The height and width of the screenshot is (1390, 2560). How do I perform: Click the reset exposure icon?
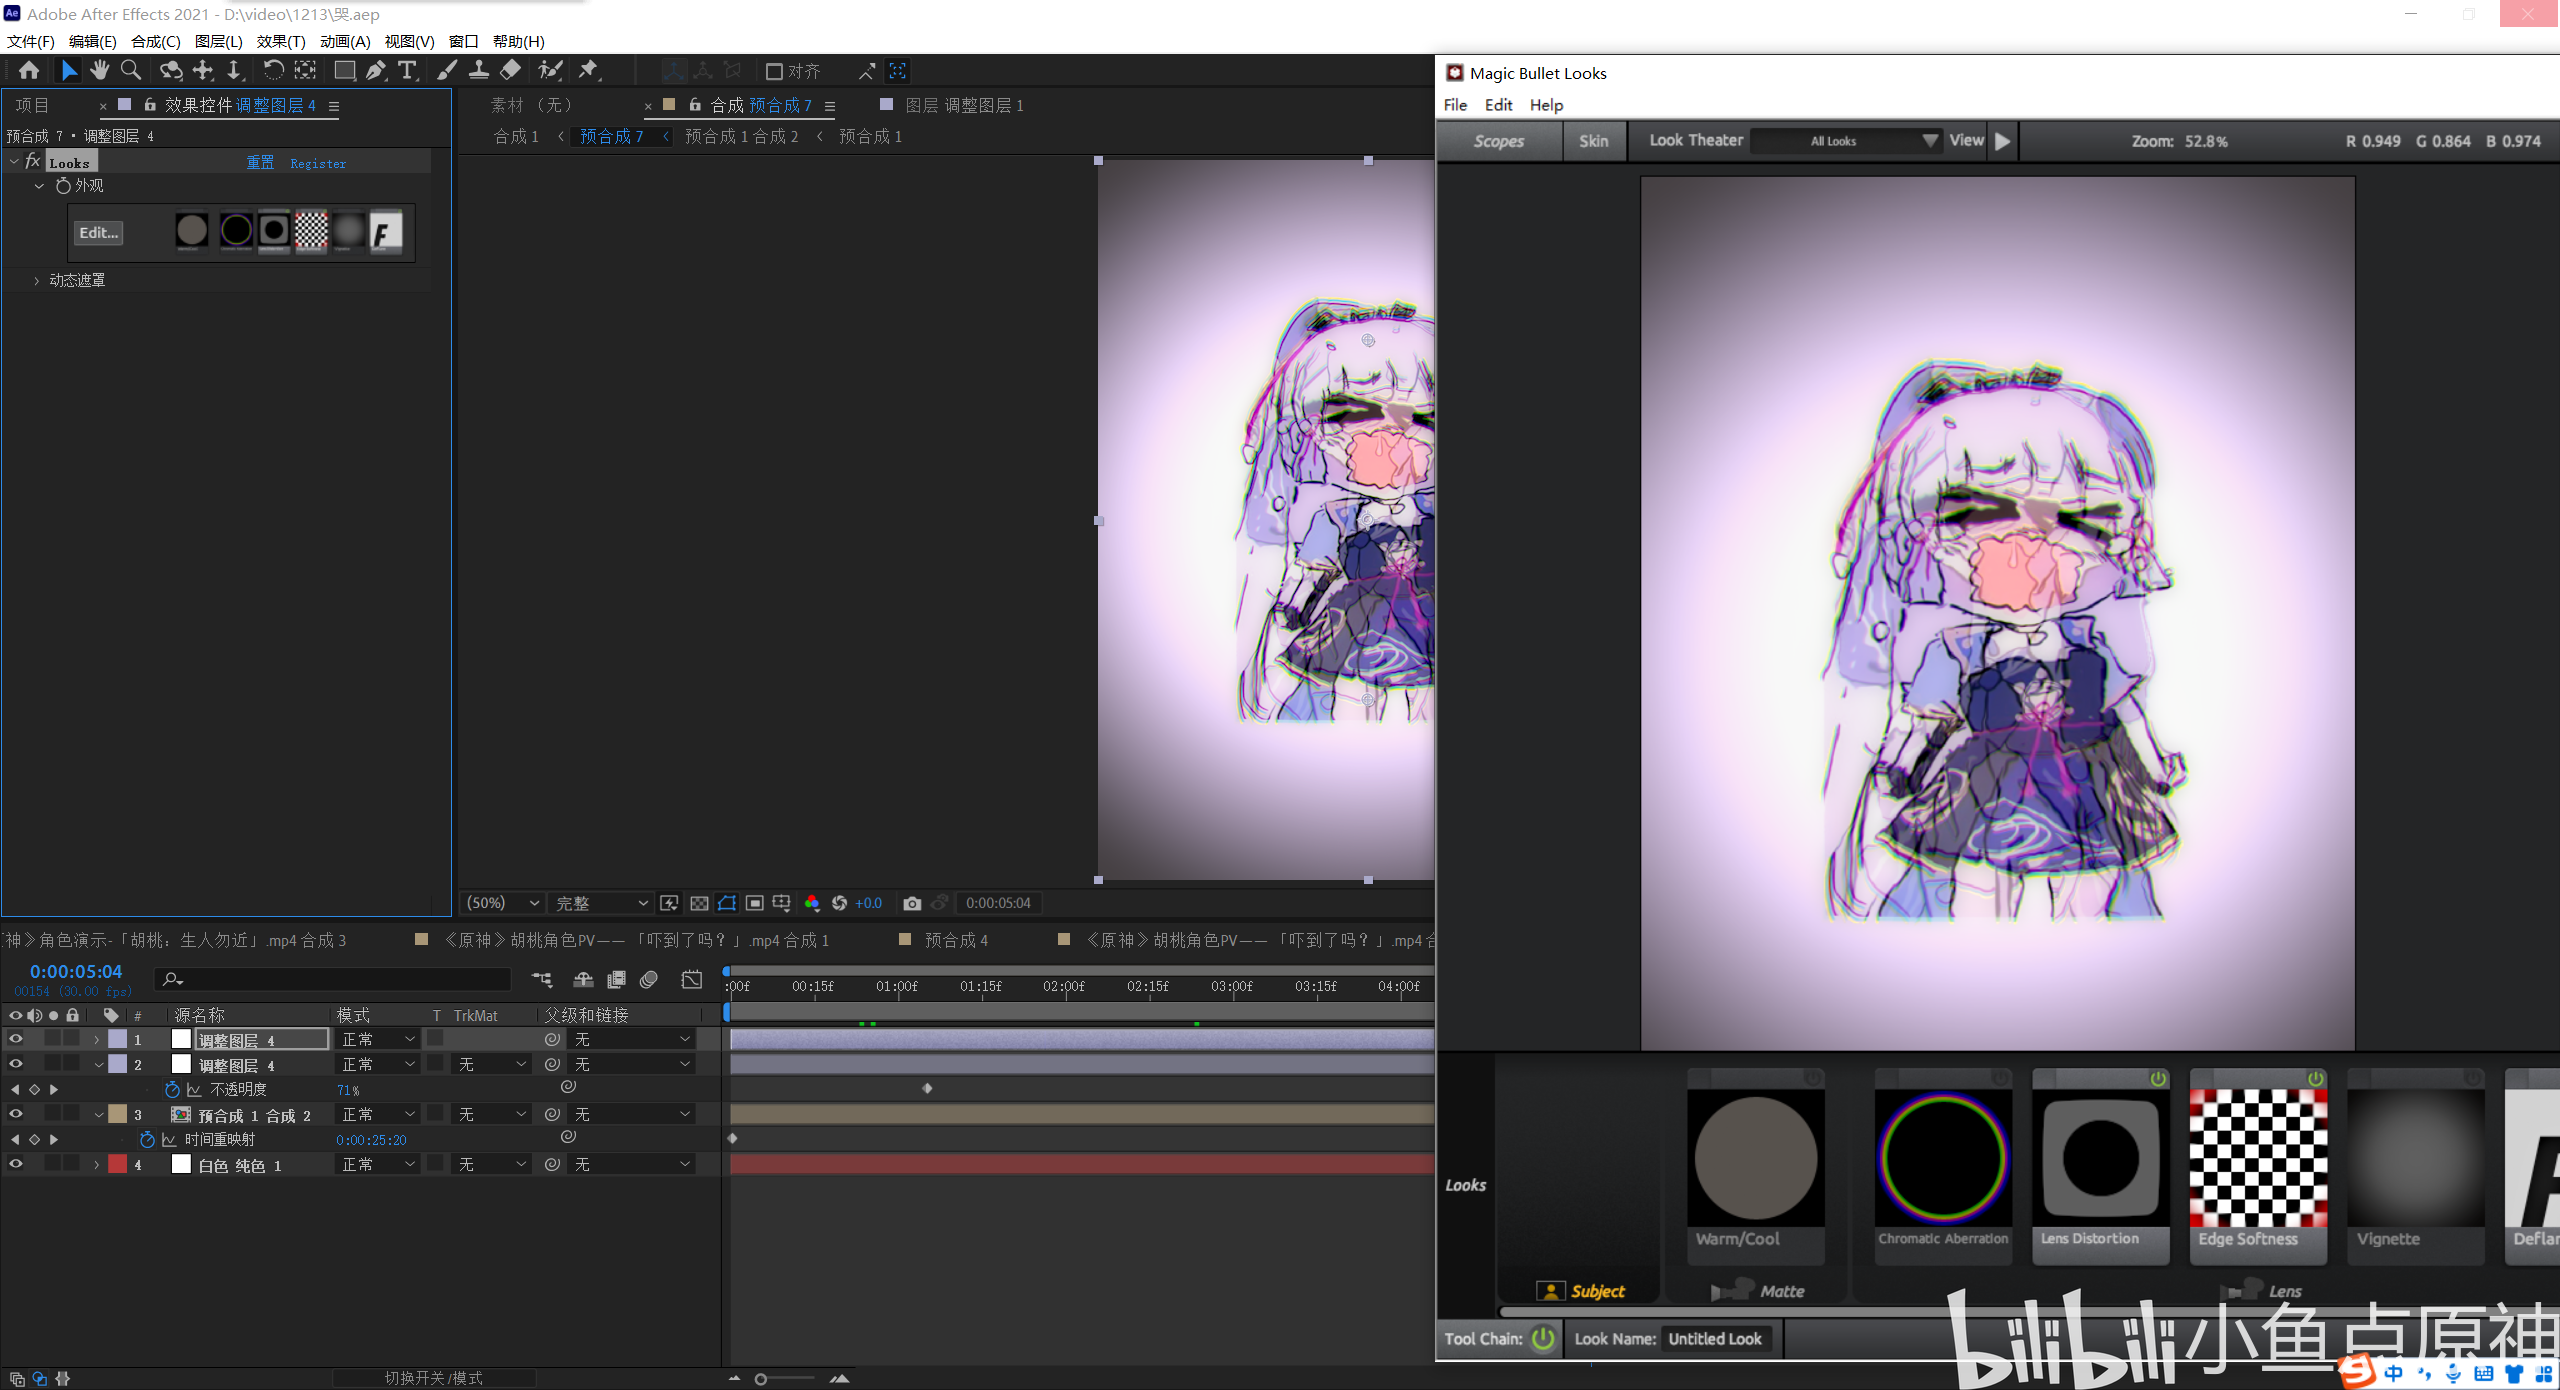click(x=839, y=903)
